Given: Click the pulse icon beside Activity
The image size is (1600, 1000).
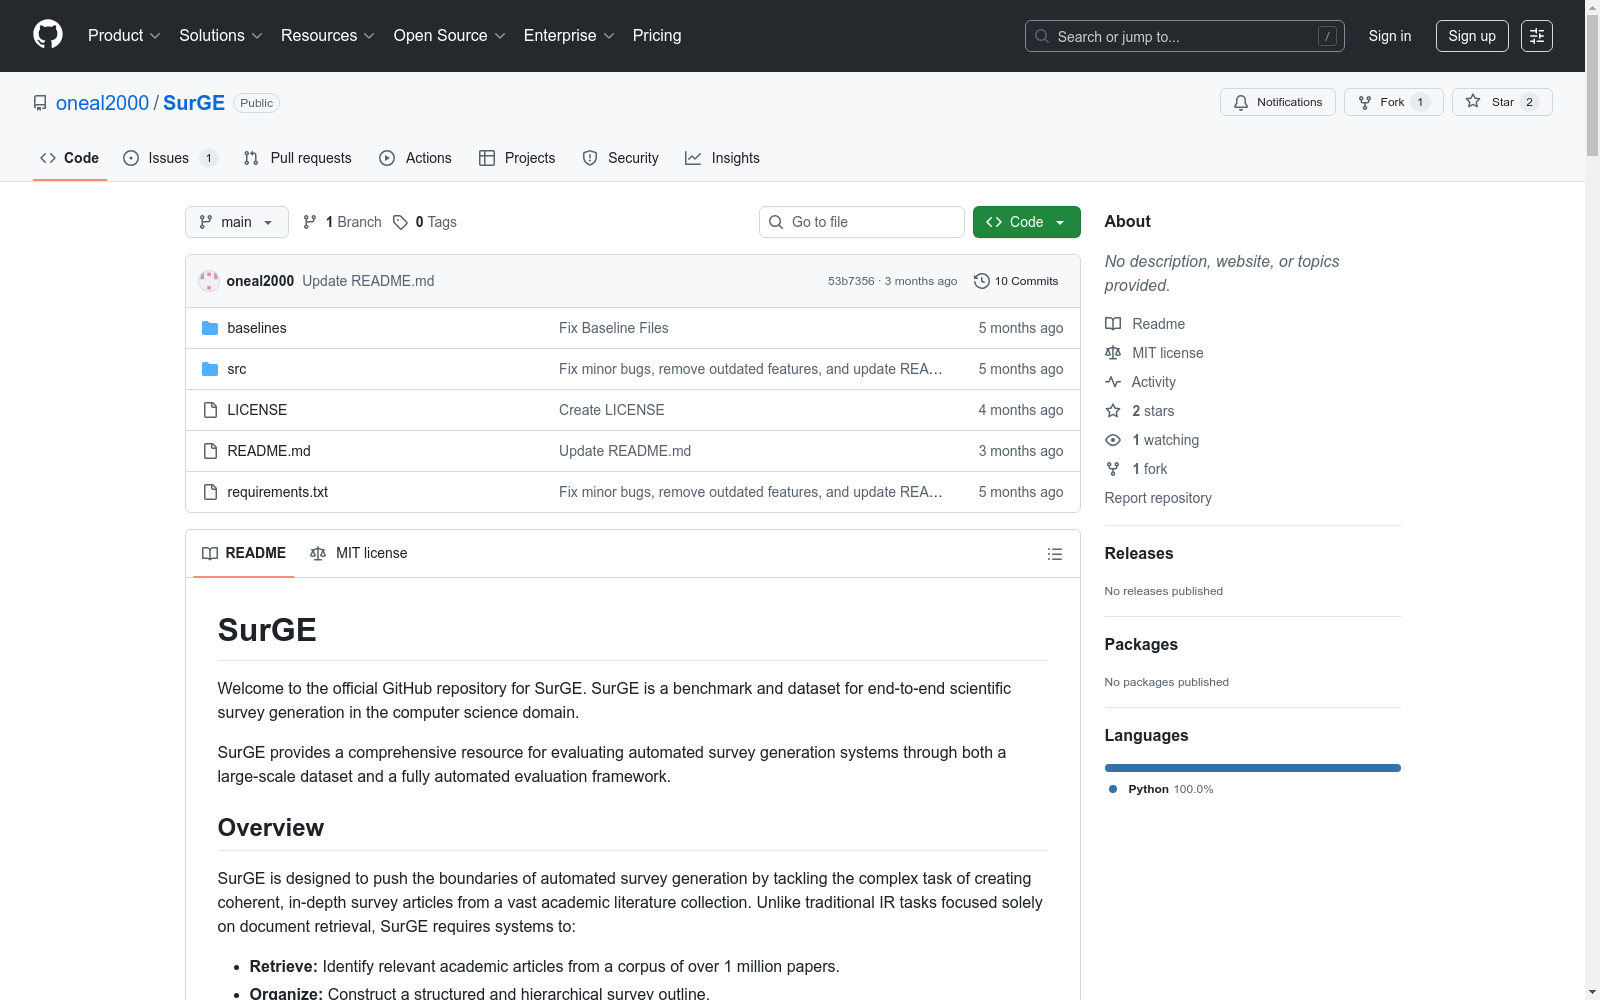Looking at the screenshot, I should point(1113,382).
